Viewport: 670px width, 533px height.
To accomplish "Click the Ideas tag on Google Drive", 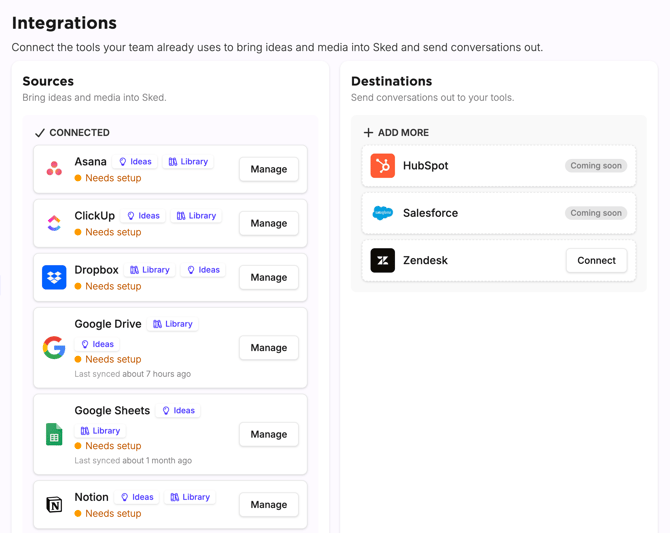I will click(97, 344).
